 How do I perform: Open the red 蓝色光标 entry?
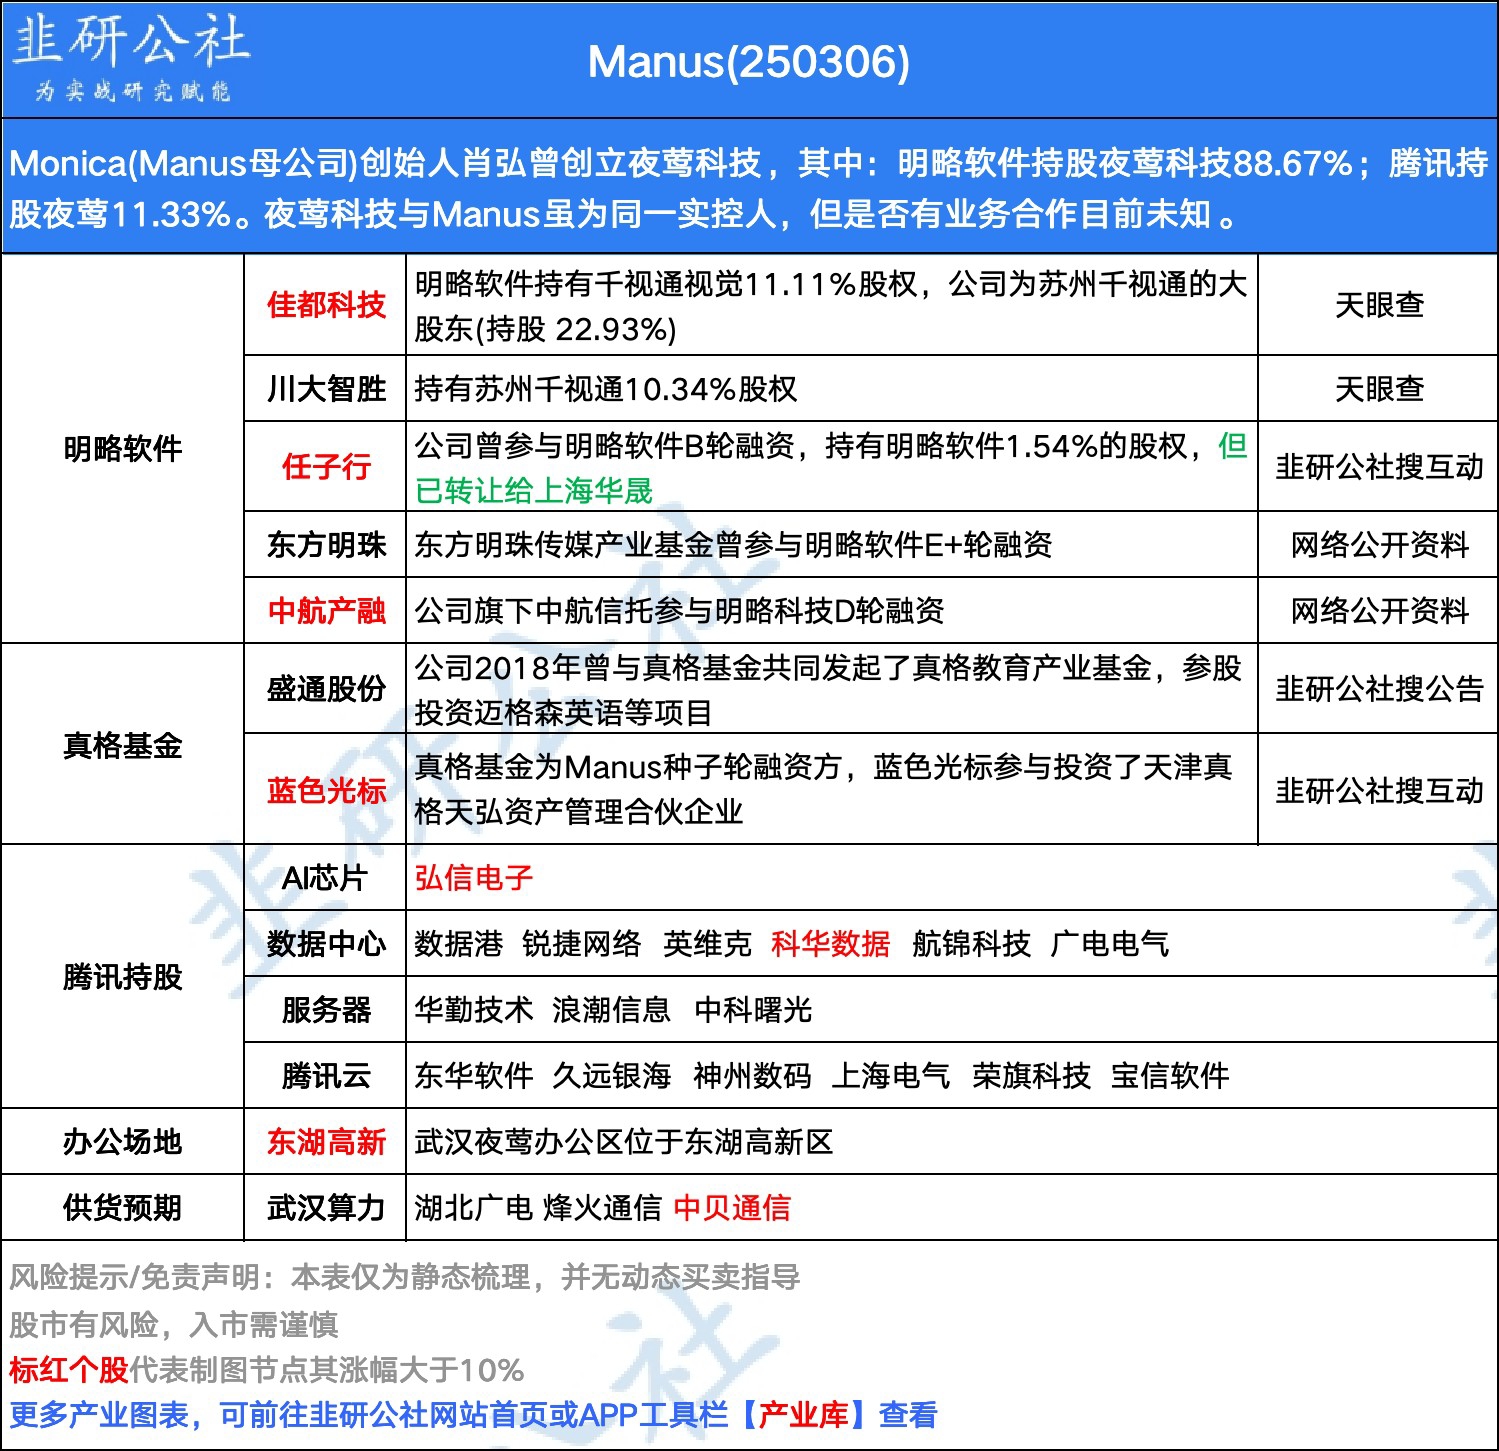326,791
